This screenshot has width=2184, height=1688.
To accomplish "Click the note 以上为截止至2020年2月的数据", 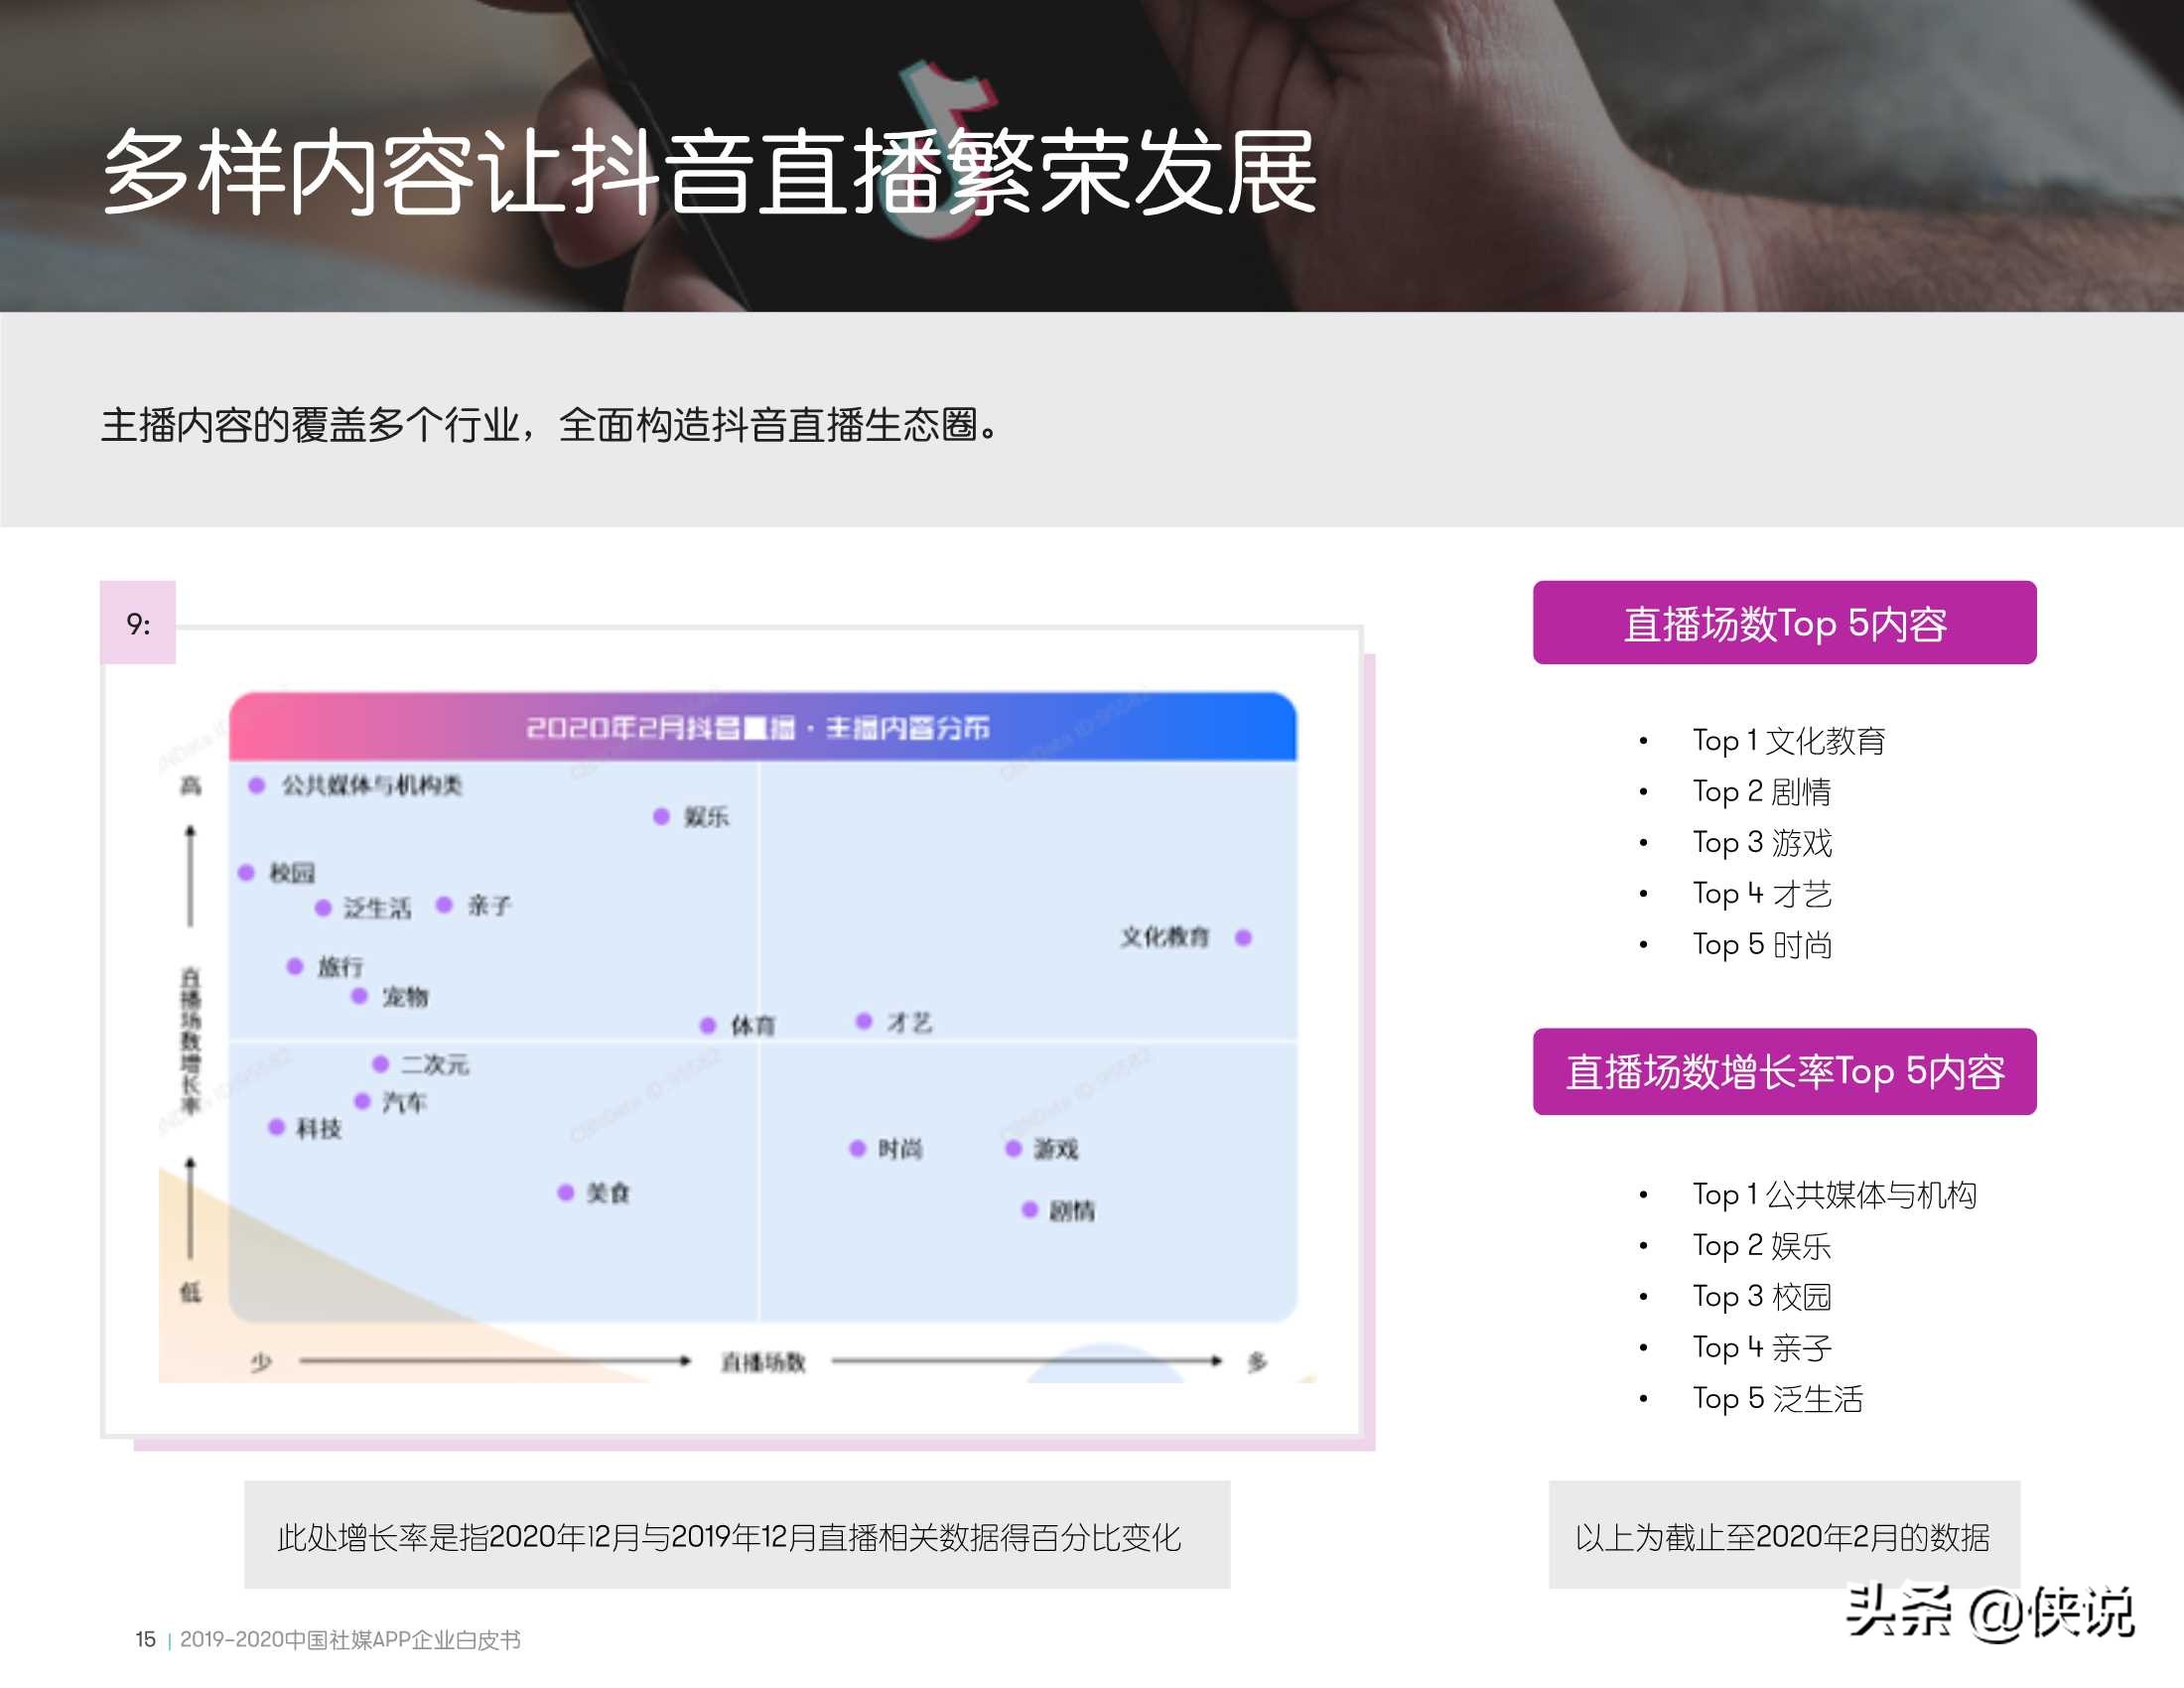I will (1782, 1537).
